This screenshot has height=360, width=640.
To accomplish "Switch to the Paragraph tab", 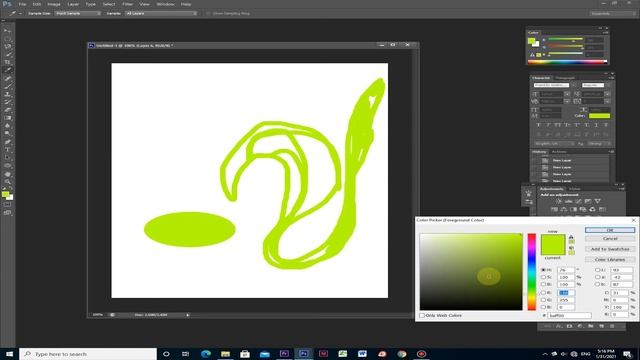I will 565,78.
